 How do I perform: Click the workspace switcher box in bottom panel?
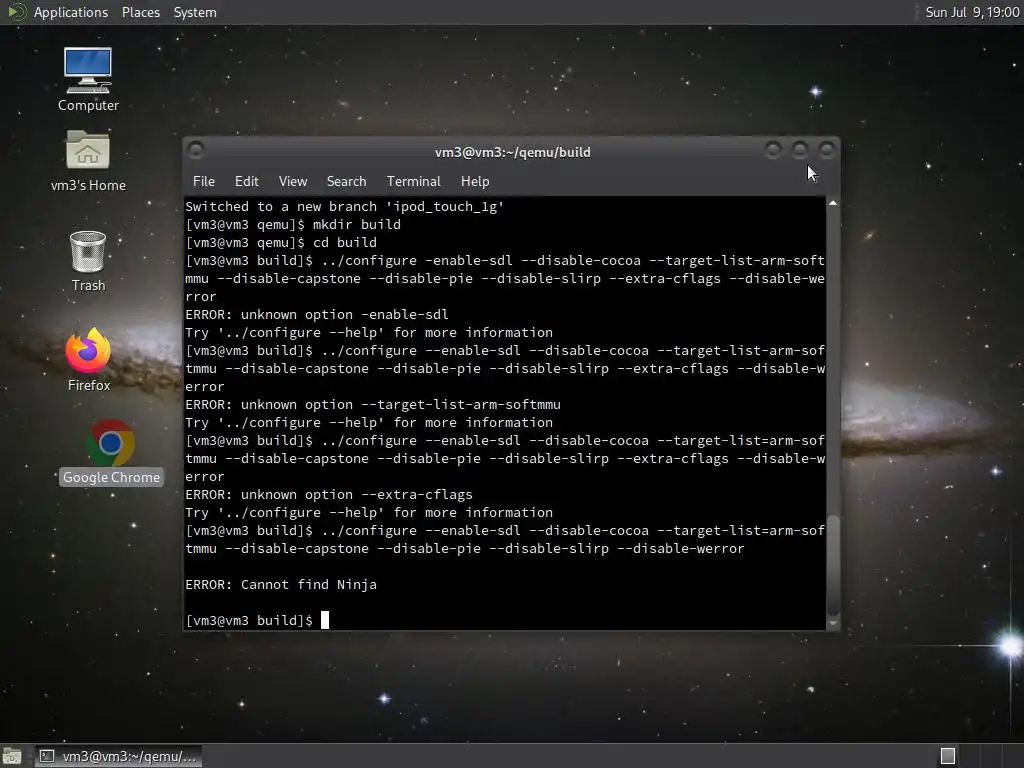coord(948,756)
